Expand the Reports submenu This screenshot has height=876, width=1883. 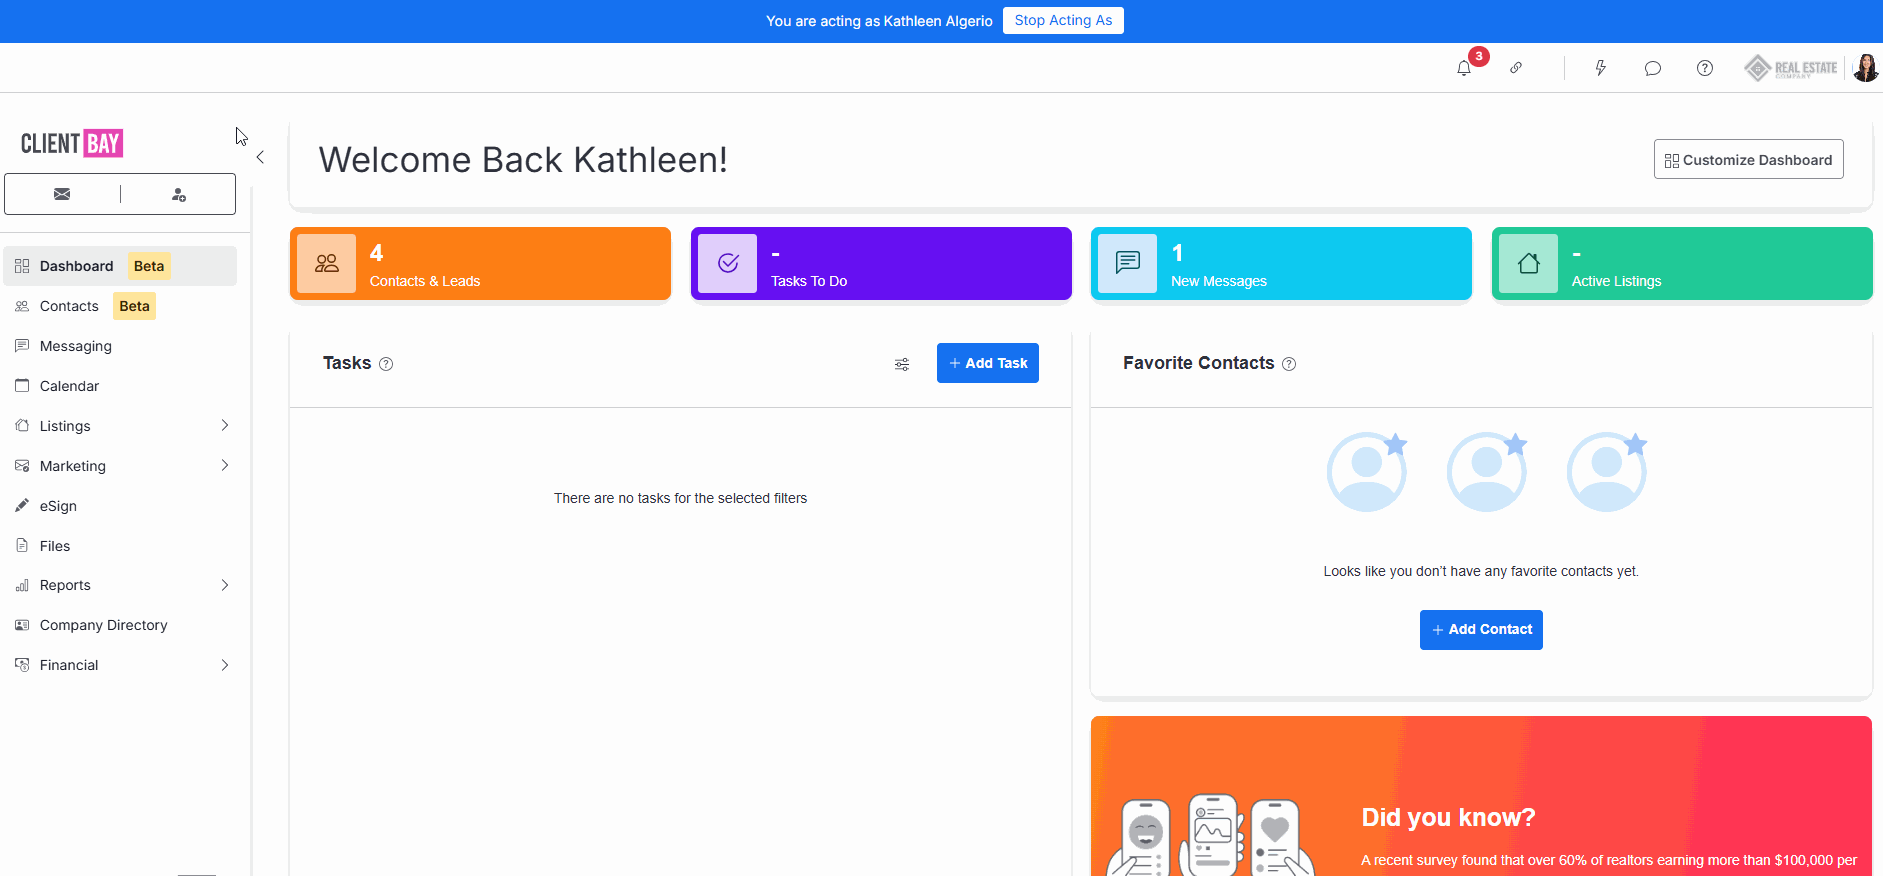point(224,585)
